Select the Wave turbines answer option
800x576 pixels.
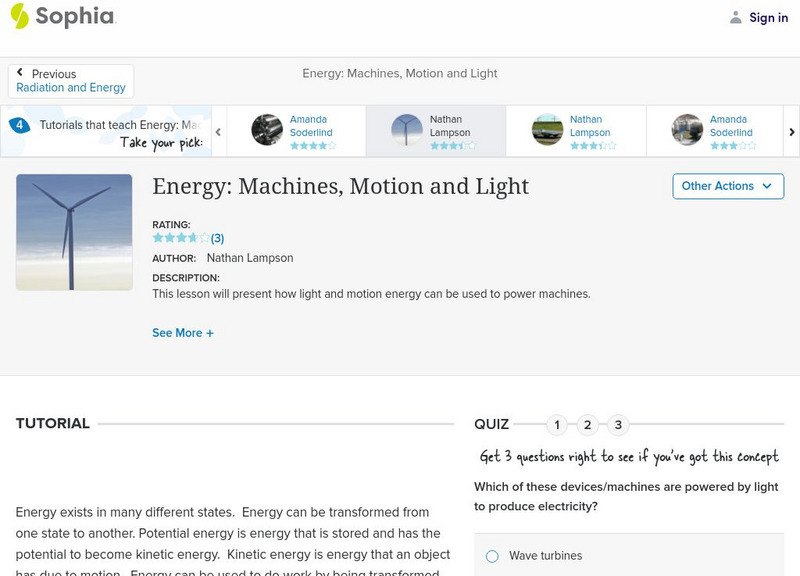click(492, 556)
